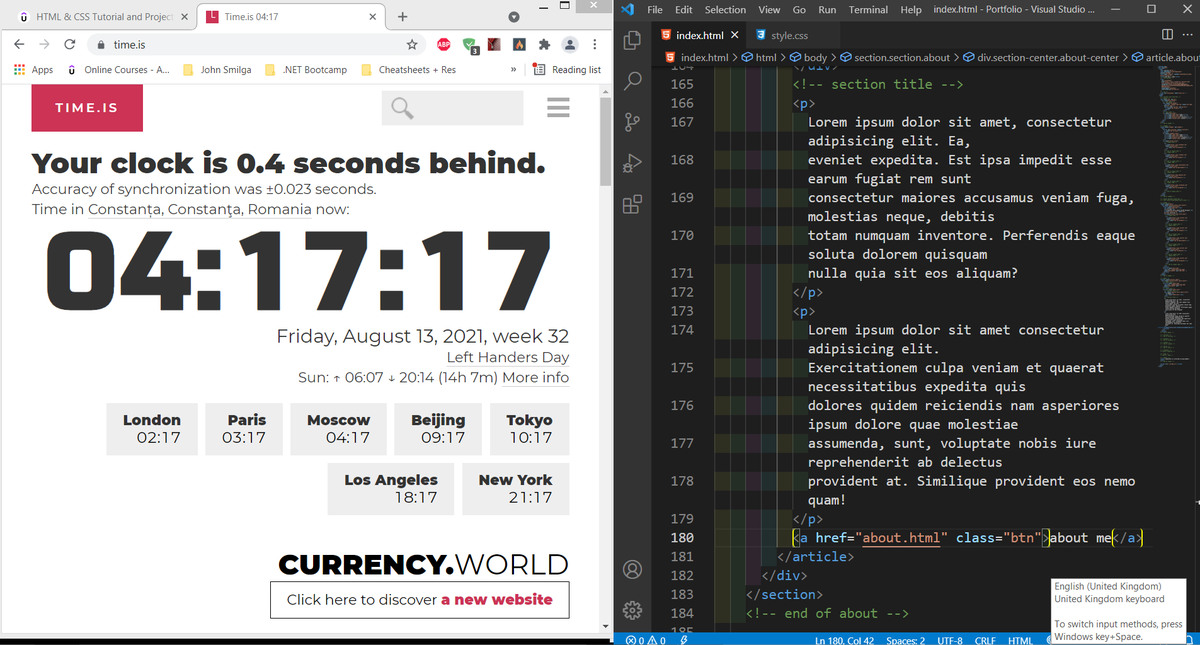
Task: Open VS Code Explorer panel icon
Action: click(x=632, y=41)
